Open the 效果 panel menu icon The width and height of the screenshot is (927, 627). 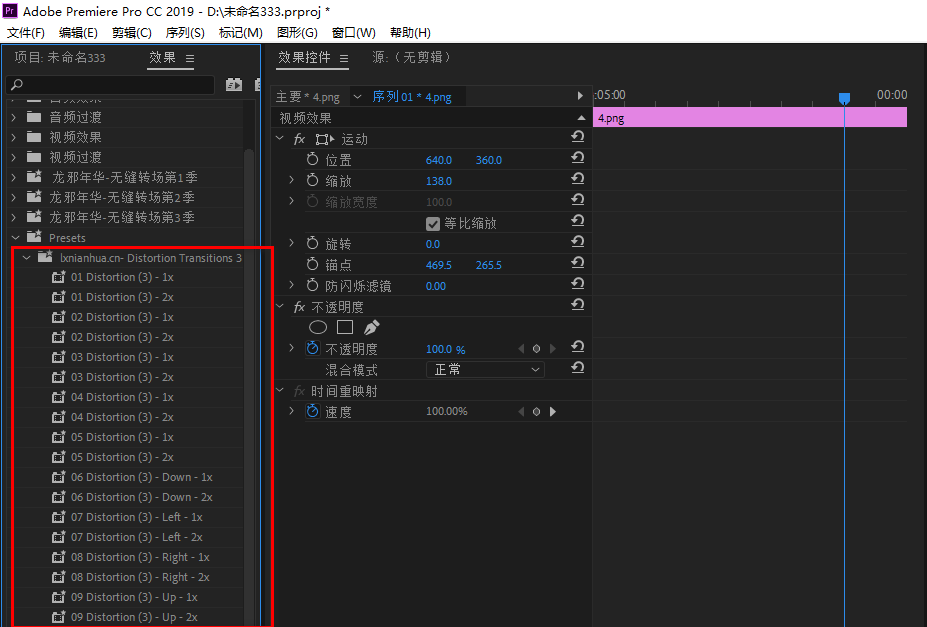pyautogui.click(x=190, y=59)
